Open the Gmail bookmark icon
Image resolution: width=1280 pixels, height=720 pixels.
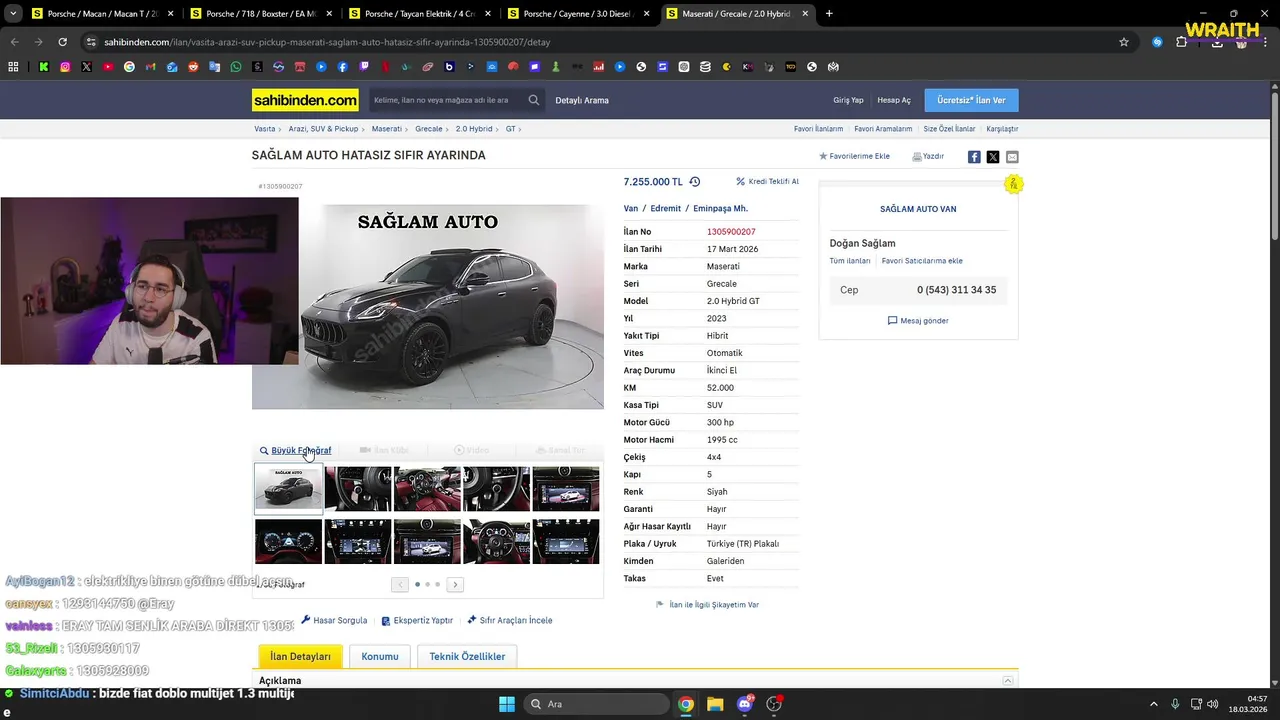(150, 67)
